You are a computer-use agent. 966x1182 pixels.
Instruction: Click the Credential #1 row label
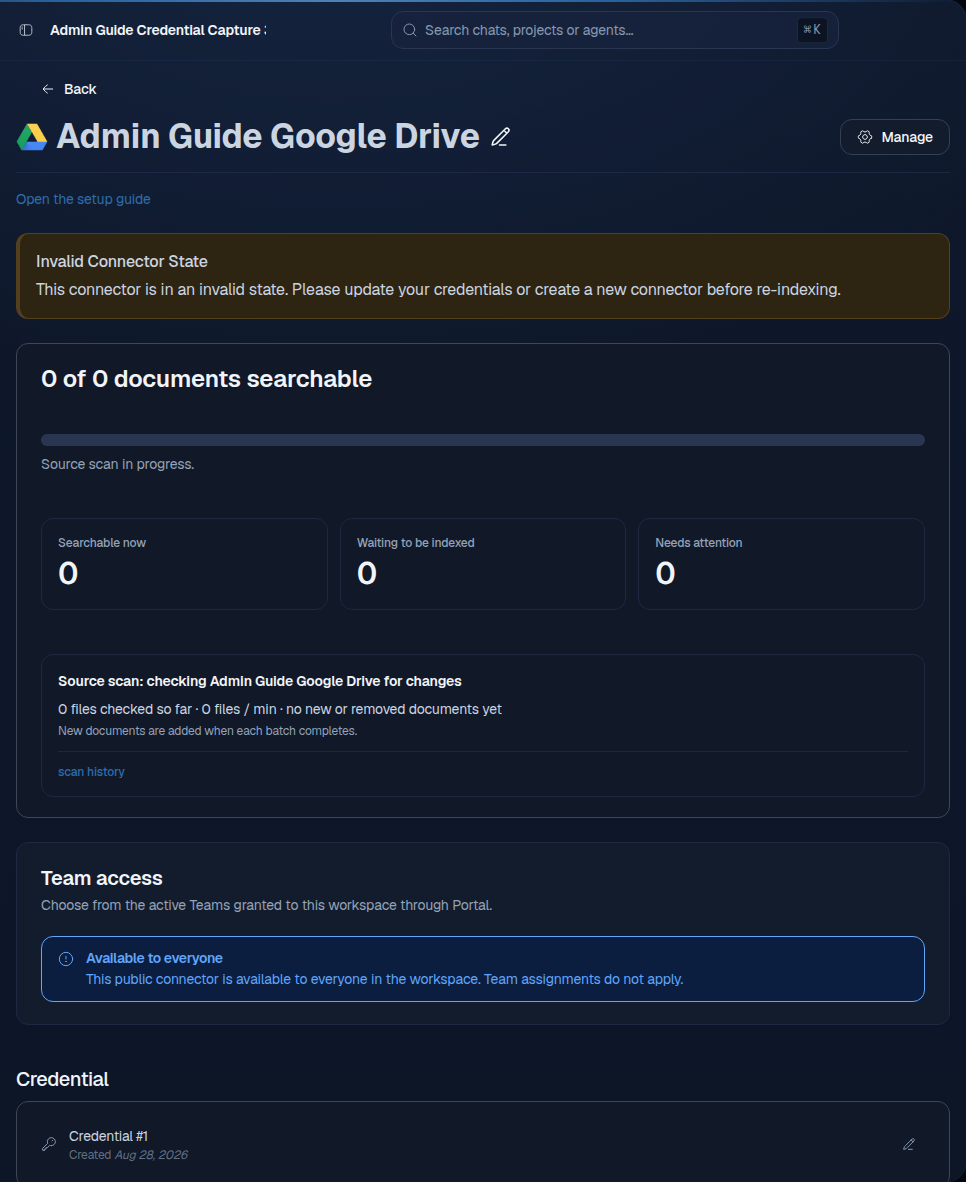point(108,1136)
